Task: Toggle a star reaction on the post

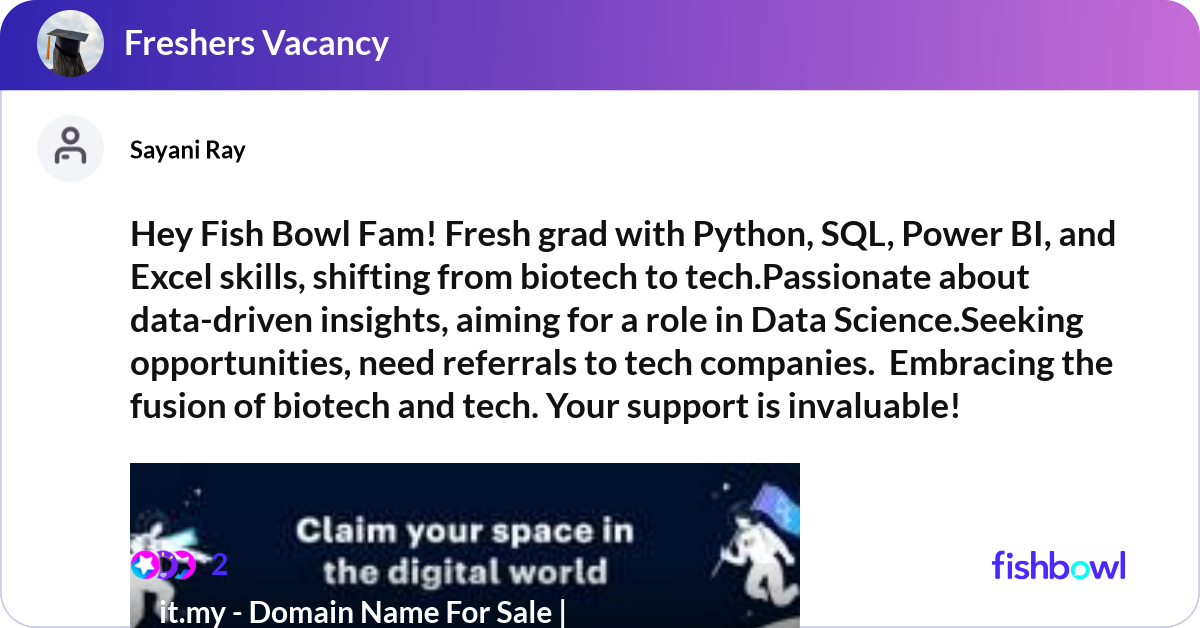Action: point(143,565)
